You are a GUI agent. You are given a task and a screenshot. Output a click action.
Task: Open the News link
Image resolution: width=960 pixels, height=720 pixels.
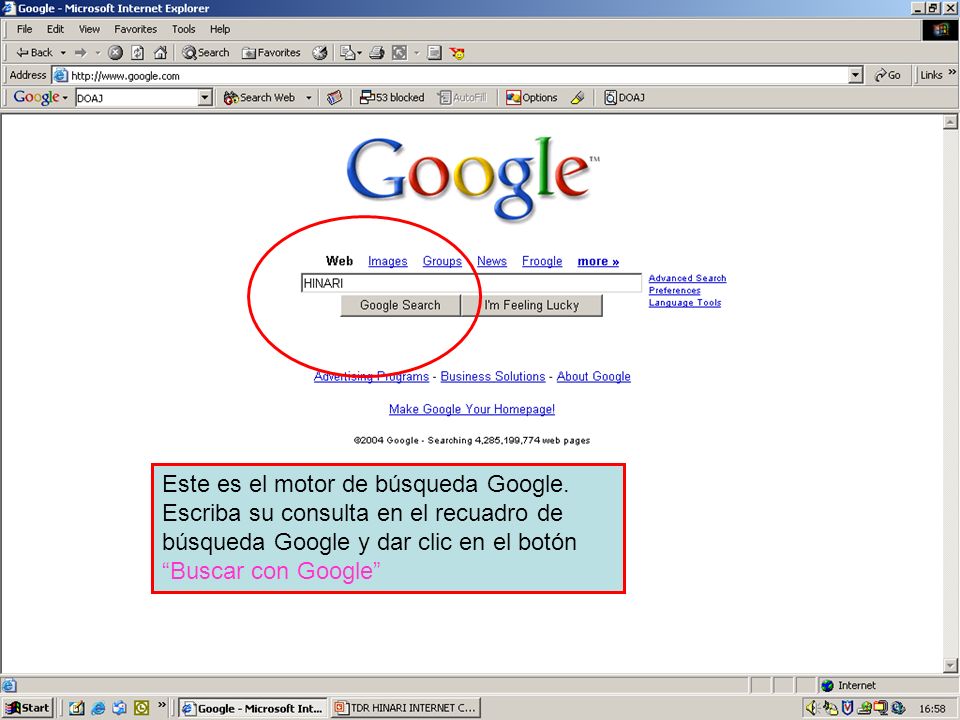pos(492,261)
